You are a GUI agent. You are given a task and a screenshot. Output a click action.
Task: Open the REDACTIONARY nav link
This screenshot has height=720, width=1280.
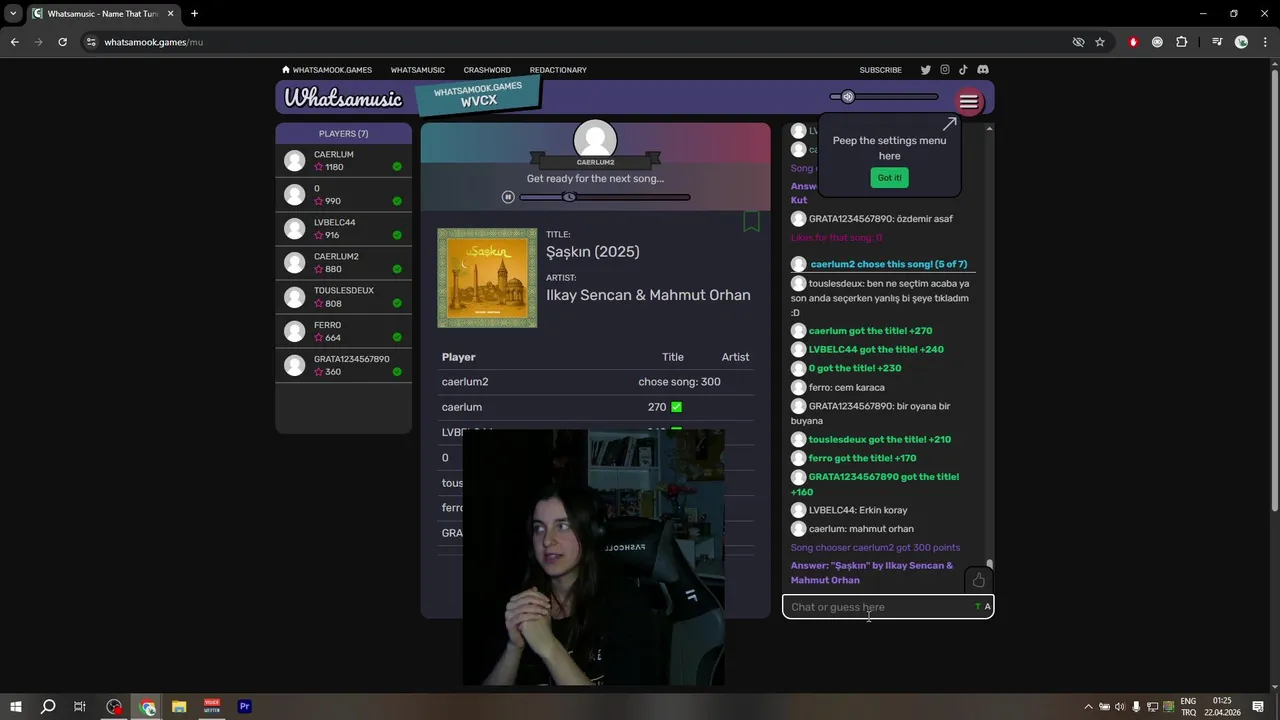(558, 70)
